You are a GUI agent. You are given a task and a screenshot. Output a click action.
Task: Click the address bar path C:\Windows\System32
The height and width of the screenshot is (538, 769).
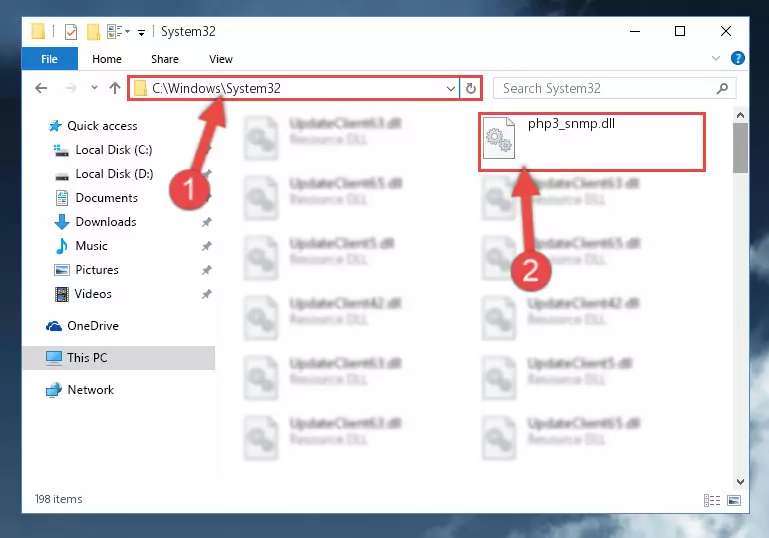(216, 88)
